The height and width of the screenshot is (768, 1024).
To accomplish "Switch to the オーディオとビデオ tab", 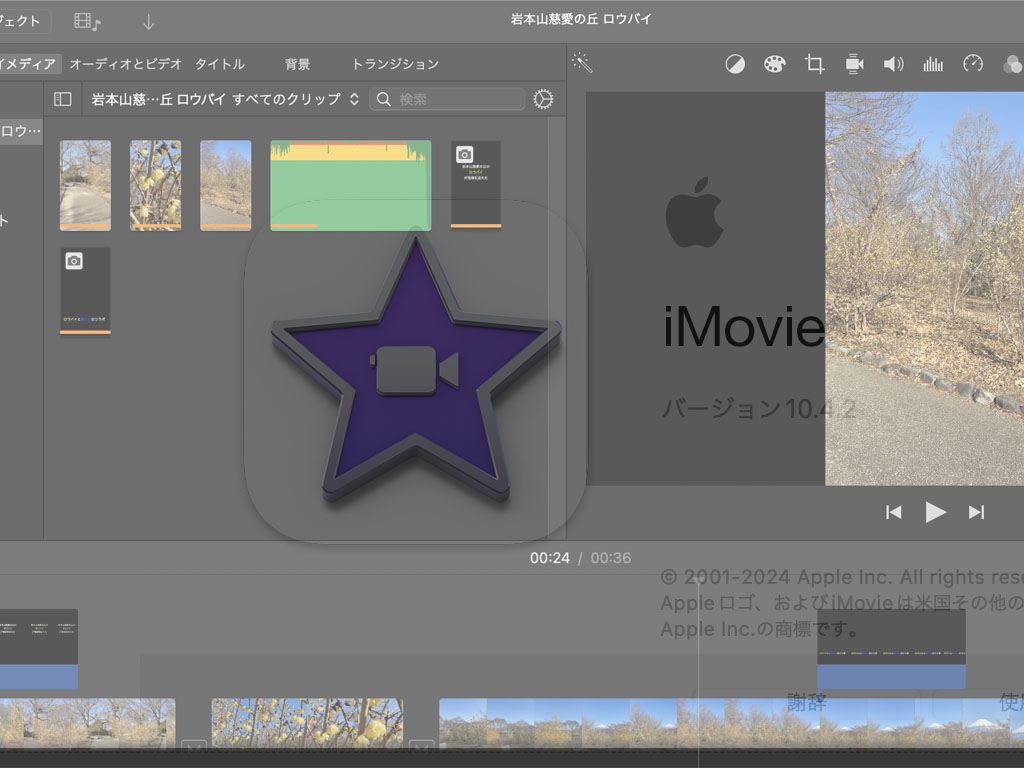I will click(126, 64).
